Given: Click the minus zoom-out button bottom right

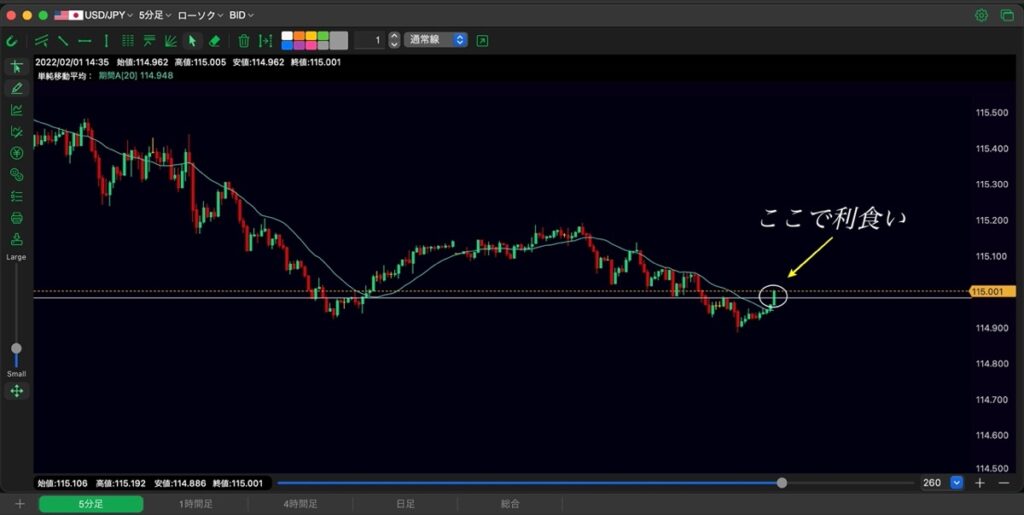Looking at the screenshot, I should 1004,483.
